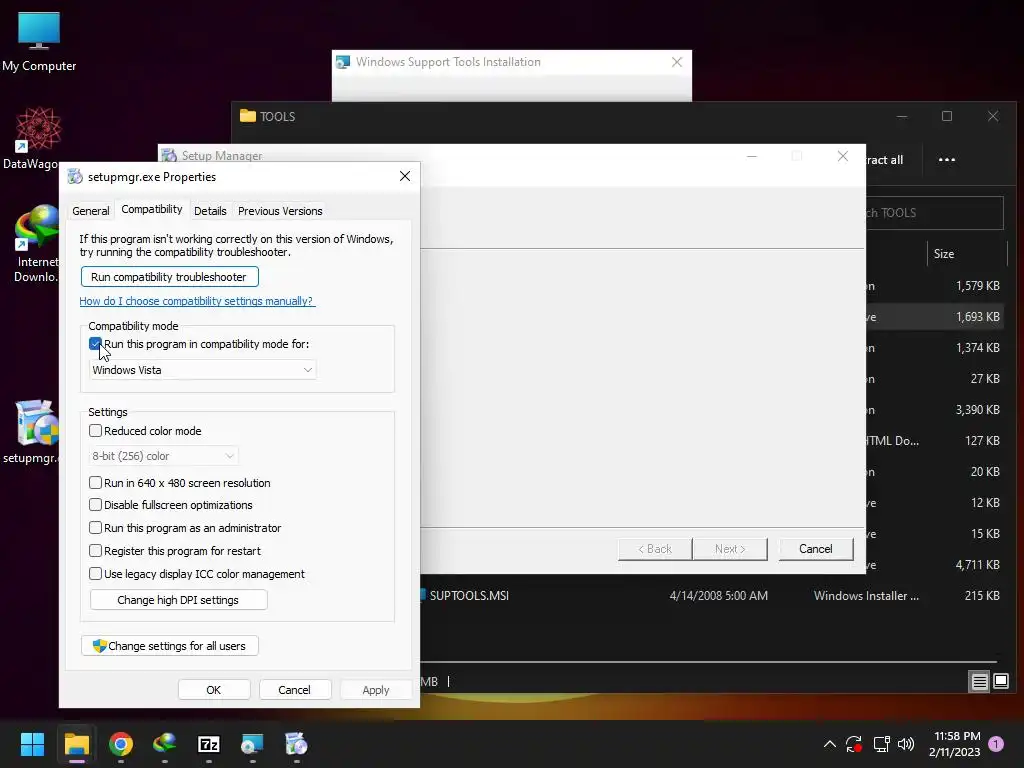Open notification center badge
The image size is (1024, 768).
[996, 743]
